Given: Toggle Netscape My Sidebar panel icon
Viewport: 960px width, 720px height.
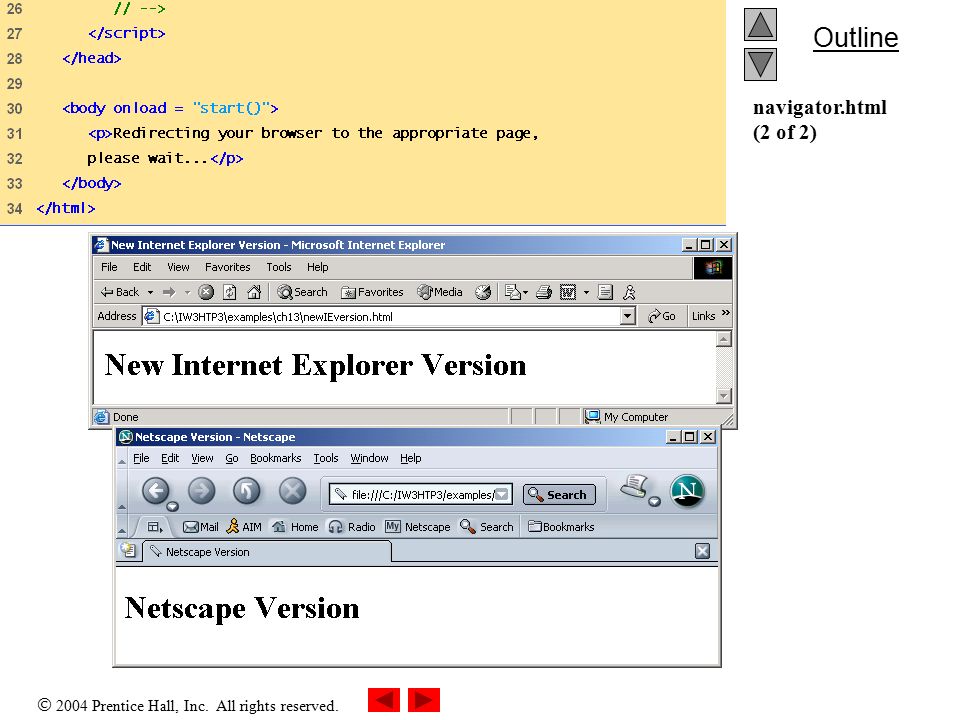Looking at the screenshot, I should [x=156, y=527].
